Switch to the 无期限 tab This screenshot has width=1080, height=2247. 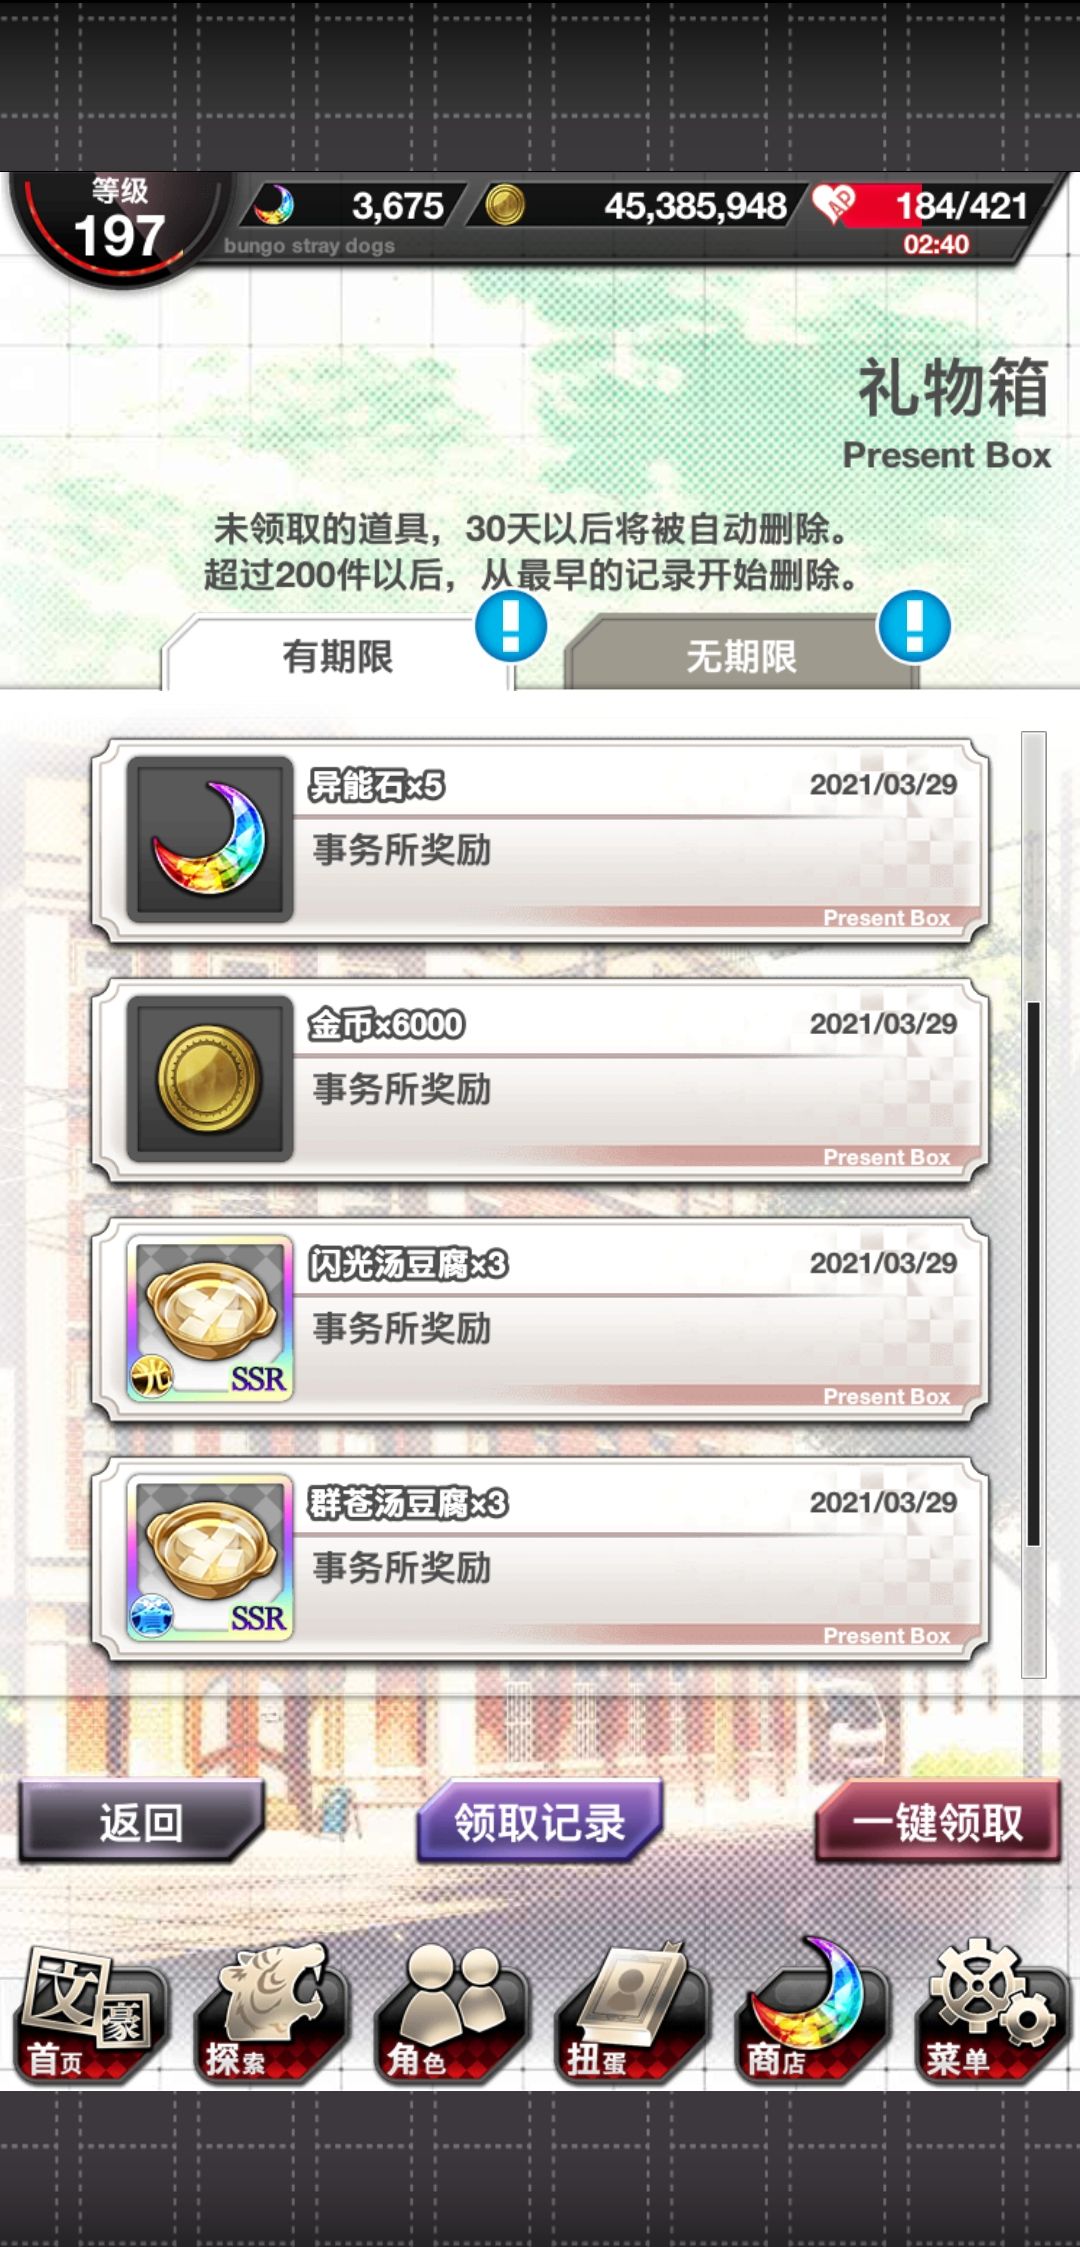tap(741, 655)
